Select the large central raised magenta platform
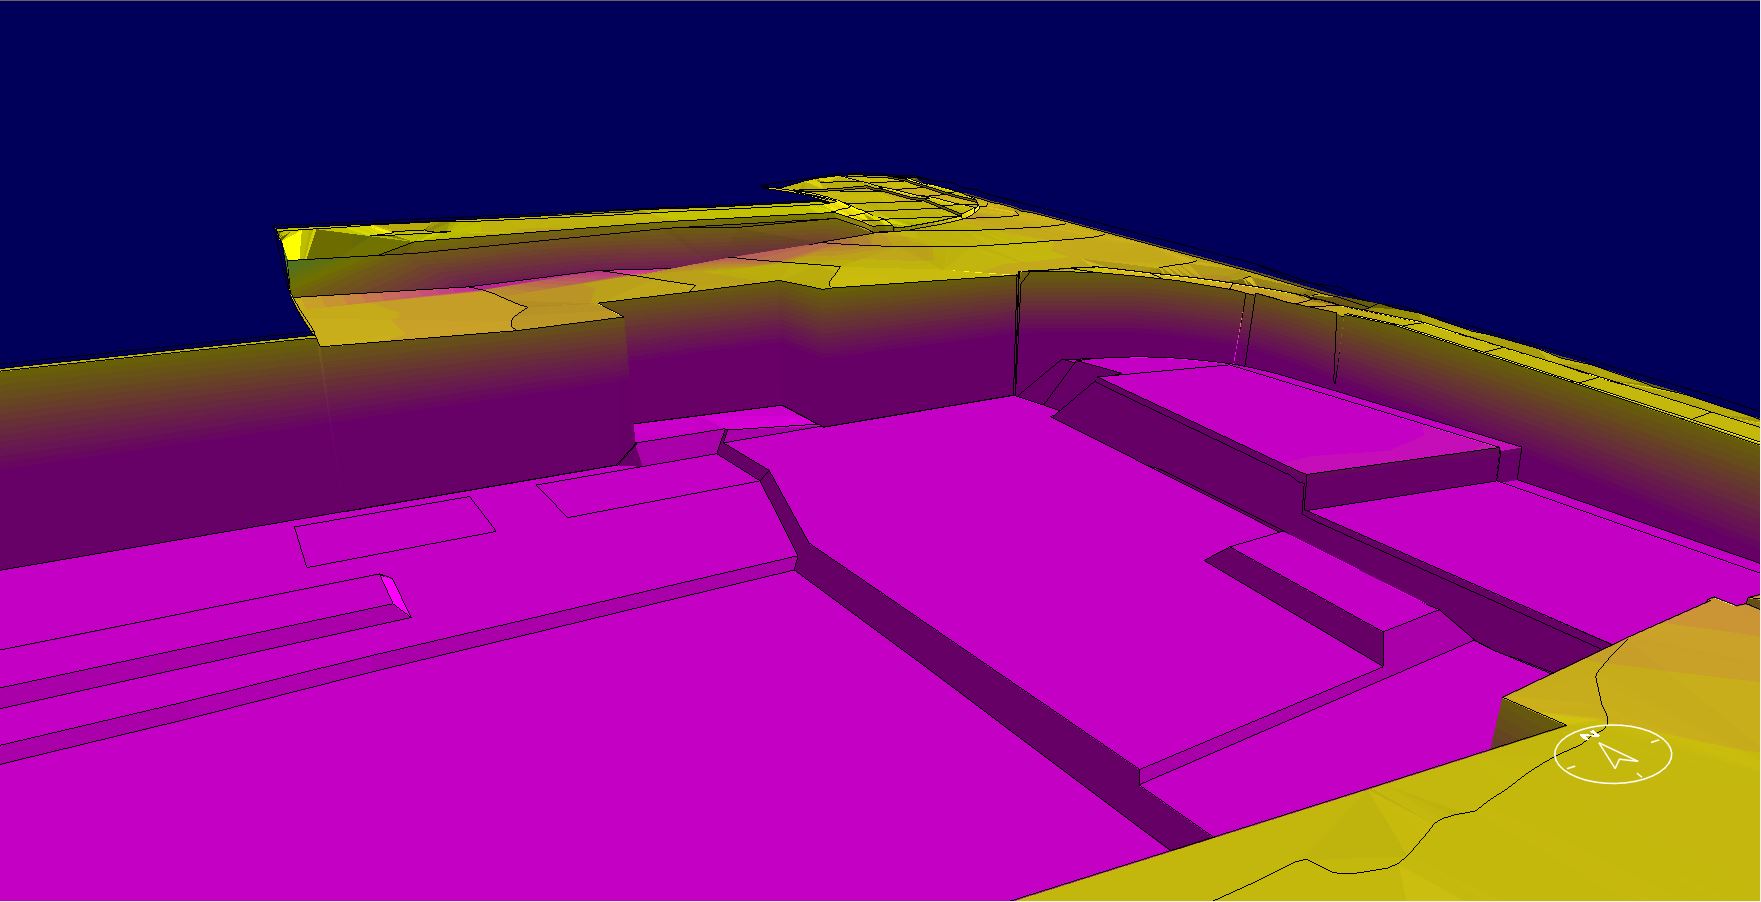 coord(1000,520)
